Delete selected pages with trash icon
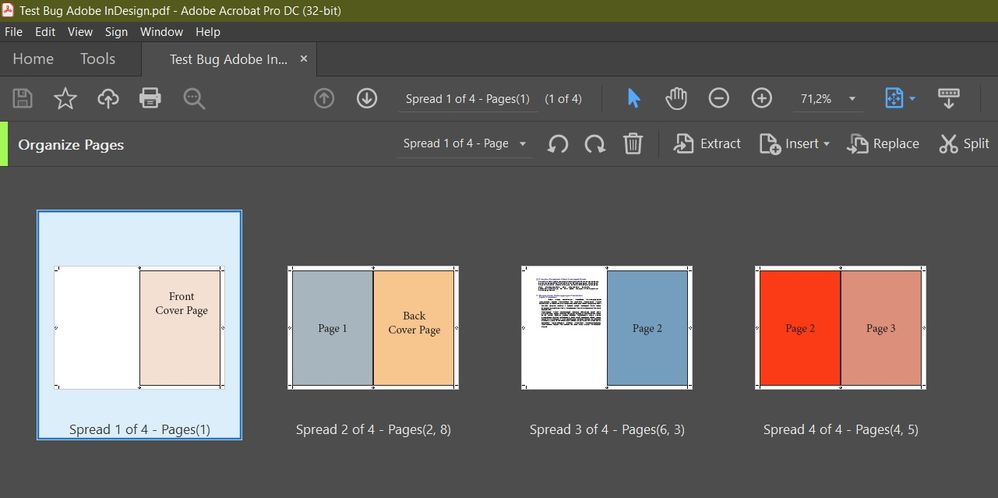Image resolution: width=998 pixels, height=498 pixels. point(633,144)
